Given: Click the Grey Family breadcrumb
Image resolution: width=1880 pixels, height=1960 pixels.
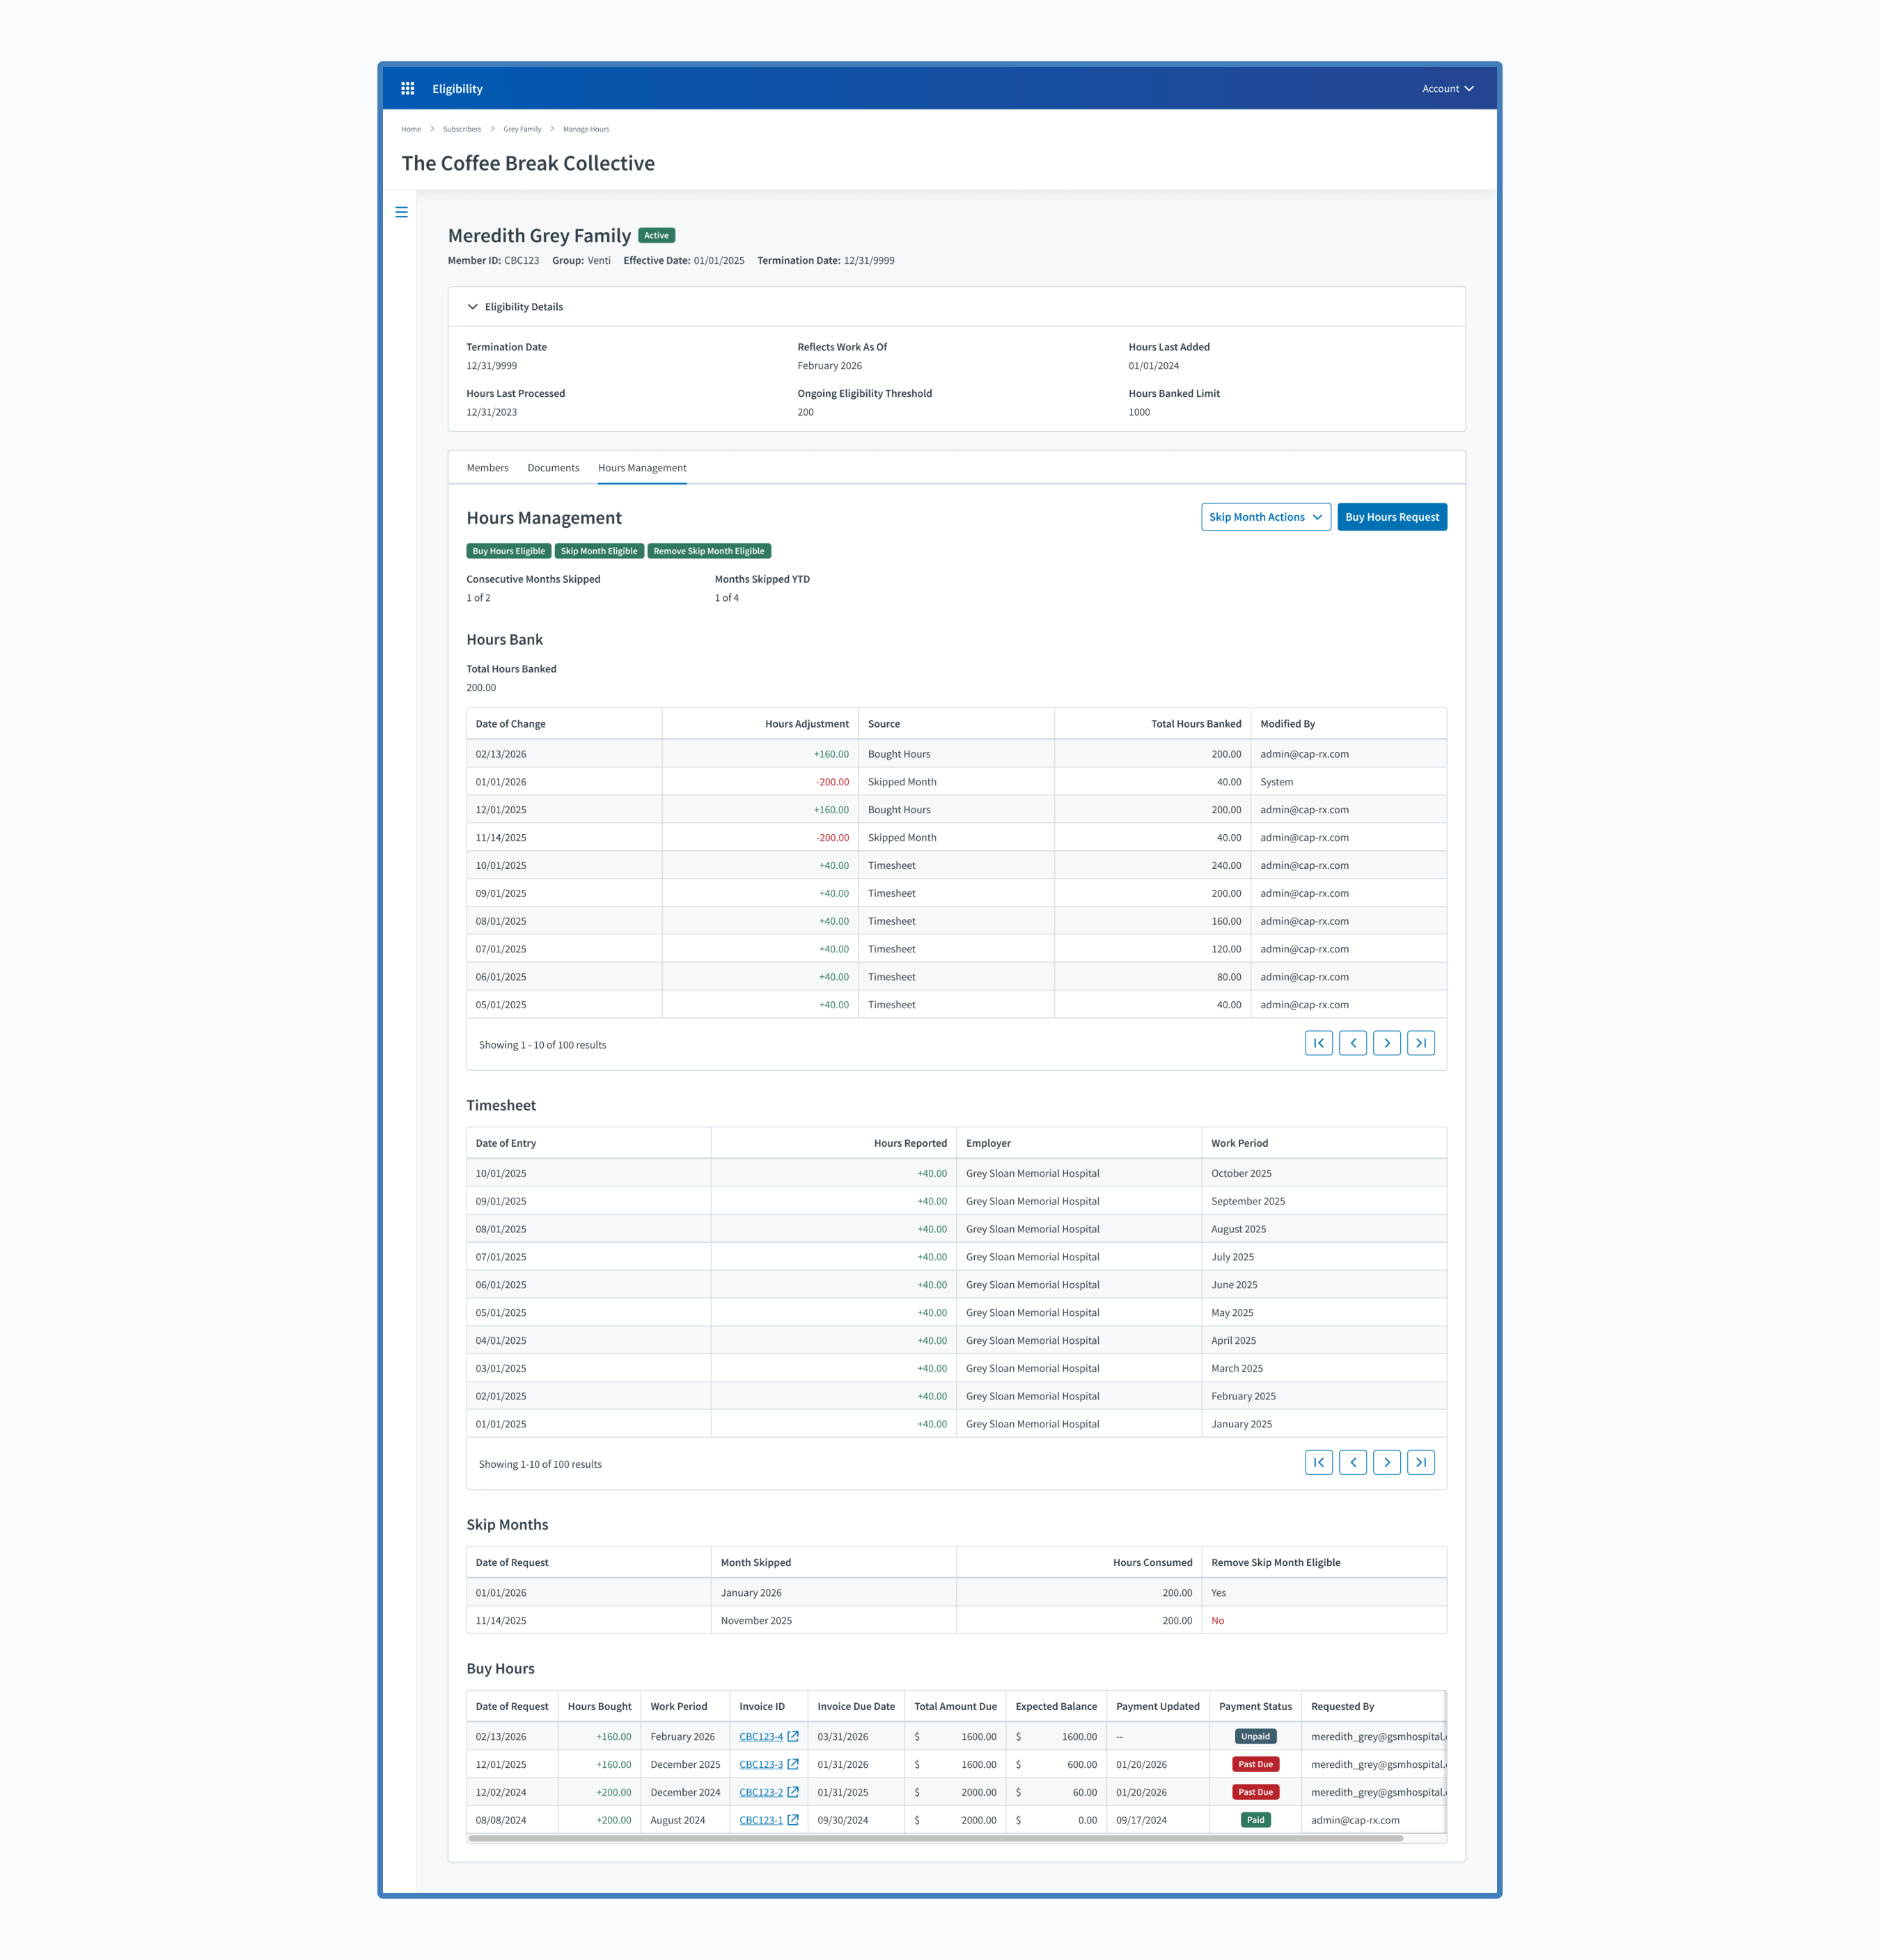Looking at the screenshot, I should [522, 129].
